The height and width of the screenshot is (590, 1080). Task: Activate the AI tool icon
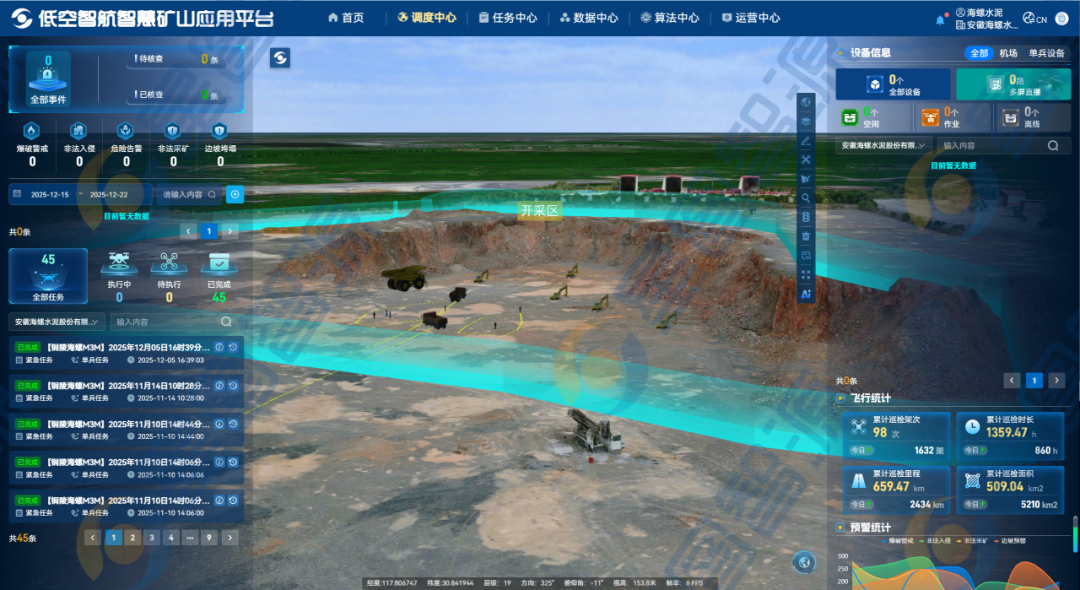[x=806, y=294]
